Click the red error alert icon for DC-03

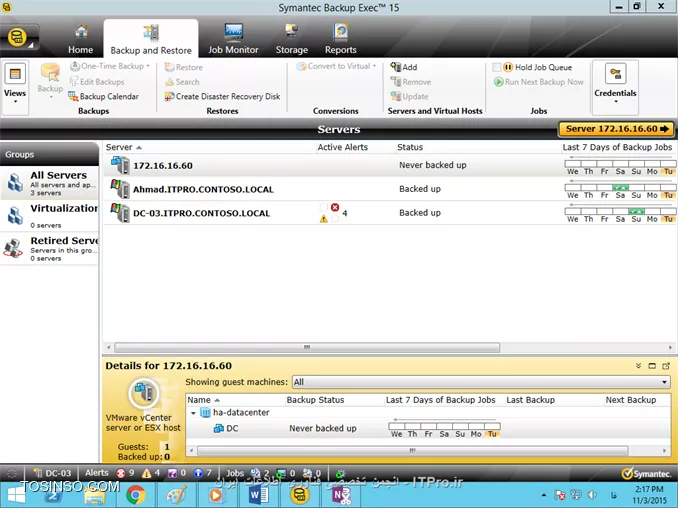tap(335, 208)
